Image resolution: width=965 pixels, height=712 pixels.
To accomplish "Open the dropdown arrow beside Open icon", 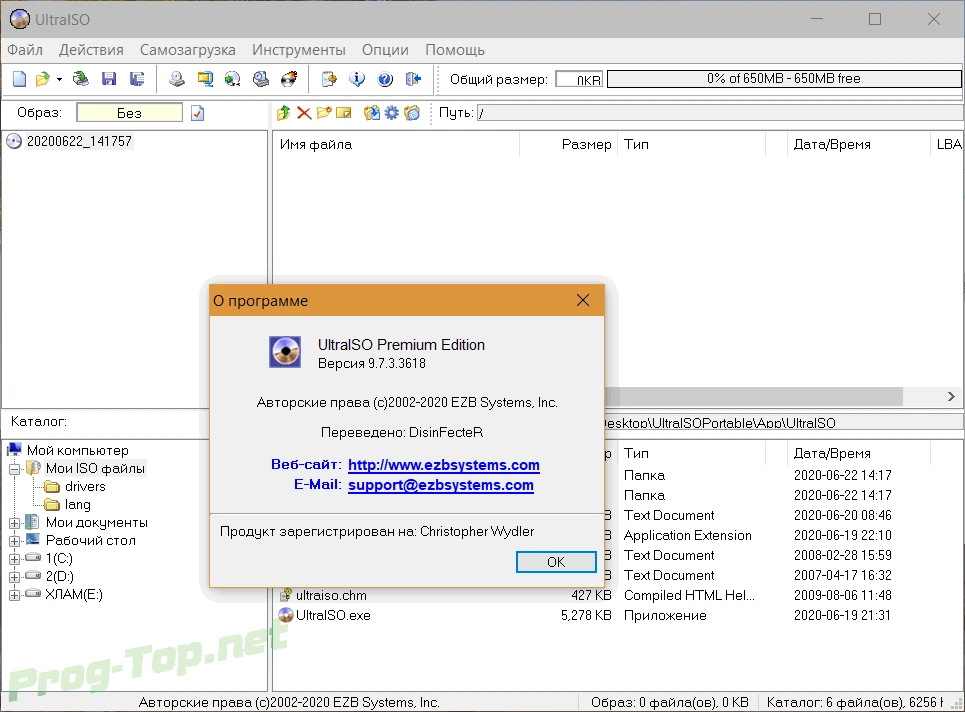I will click(x=59, y=79).
